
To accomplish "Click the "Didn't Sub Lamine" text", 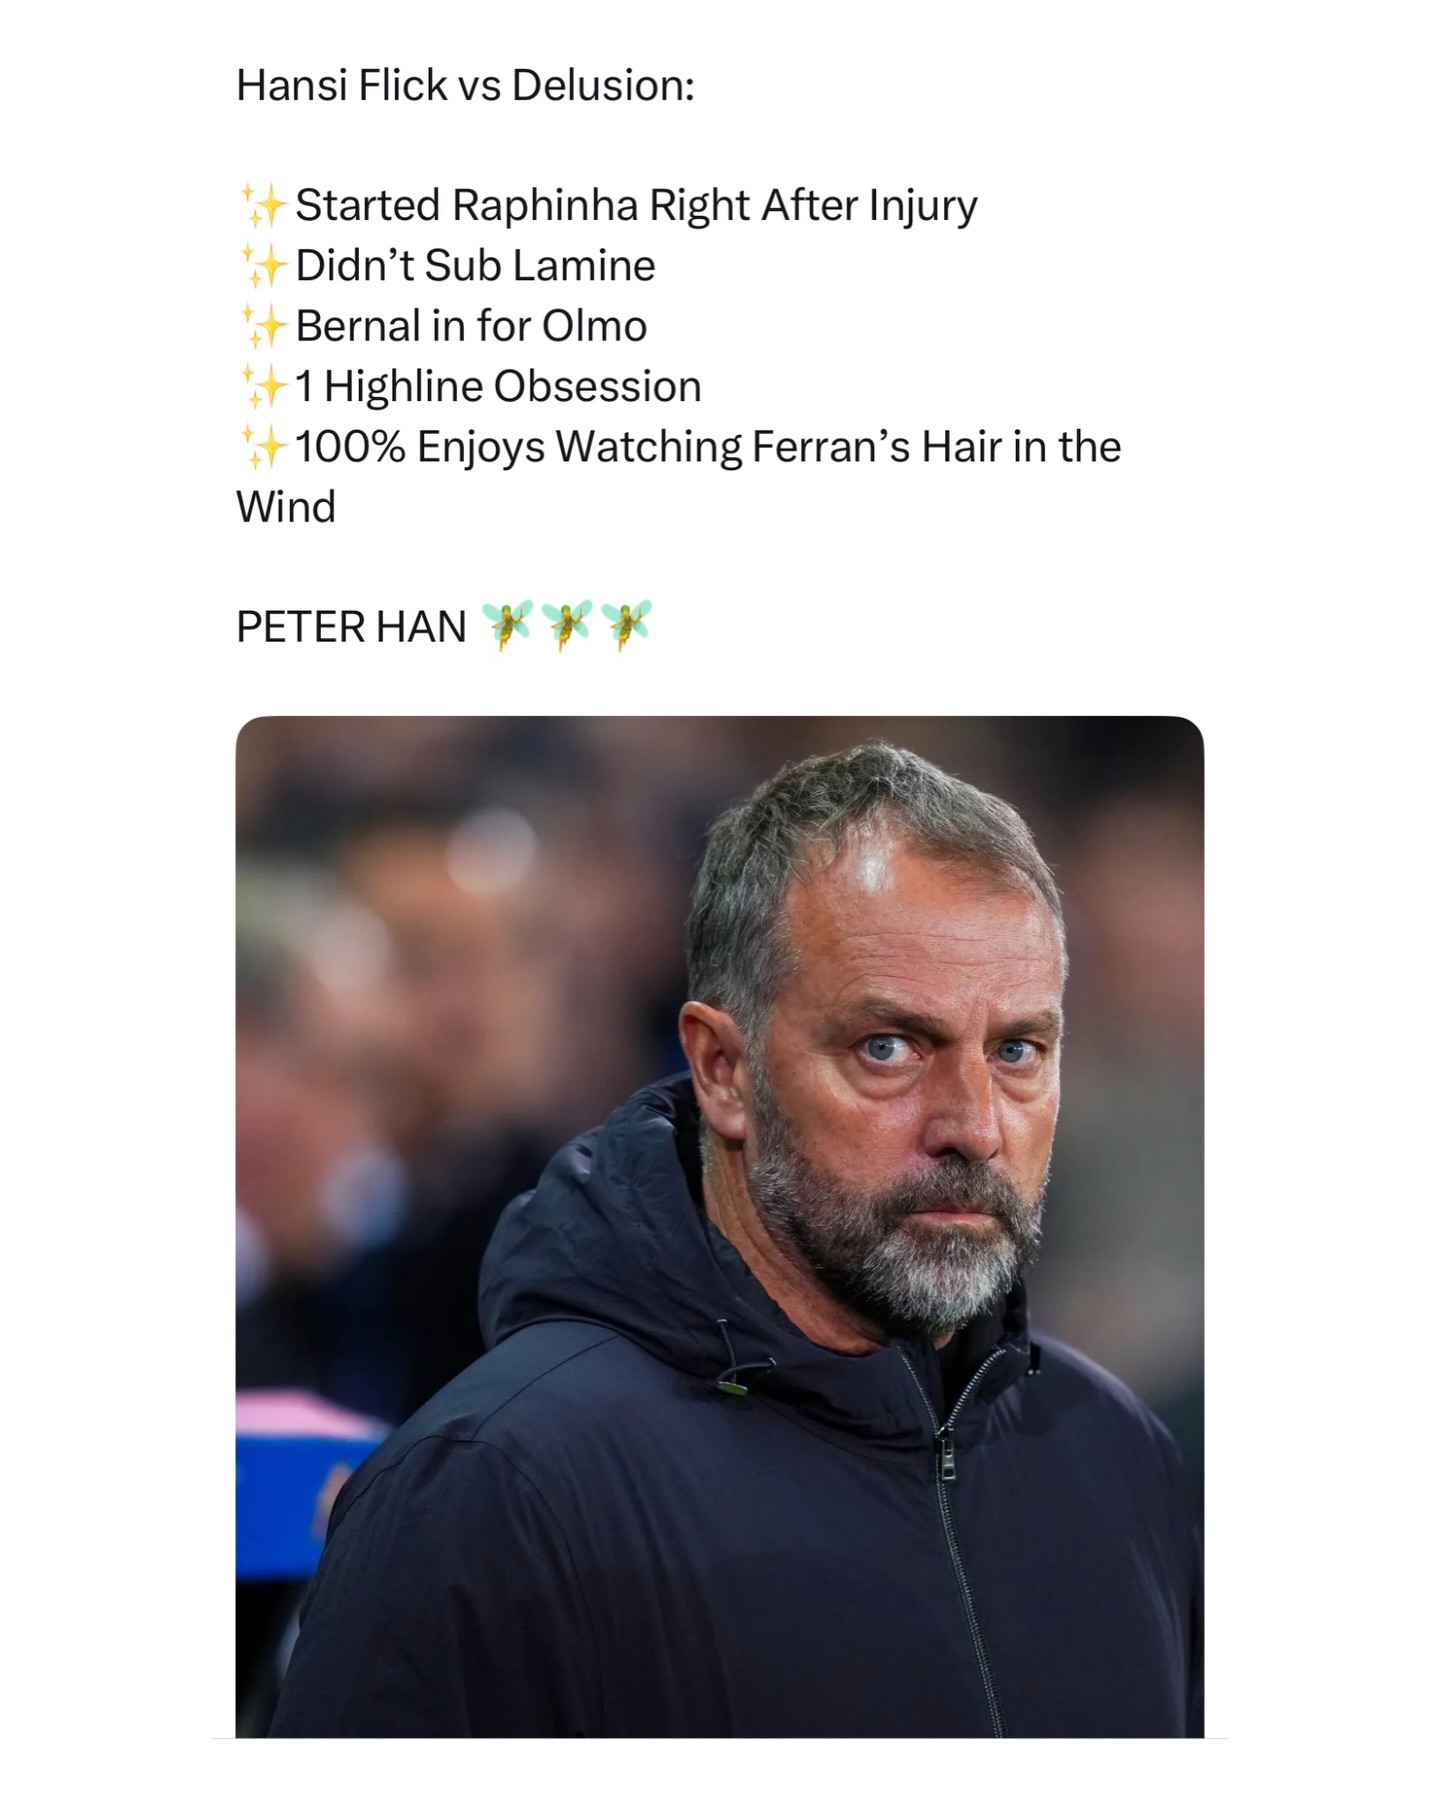I will [475, 266].
